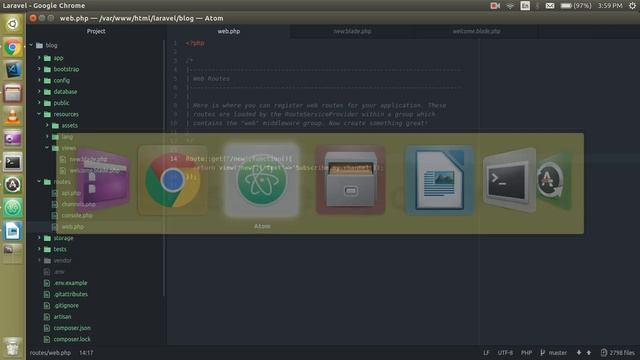This screenshot has height=360, width=640.
Task: Expand the app folder
Action: [39, 58]
